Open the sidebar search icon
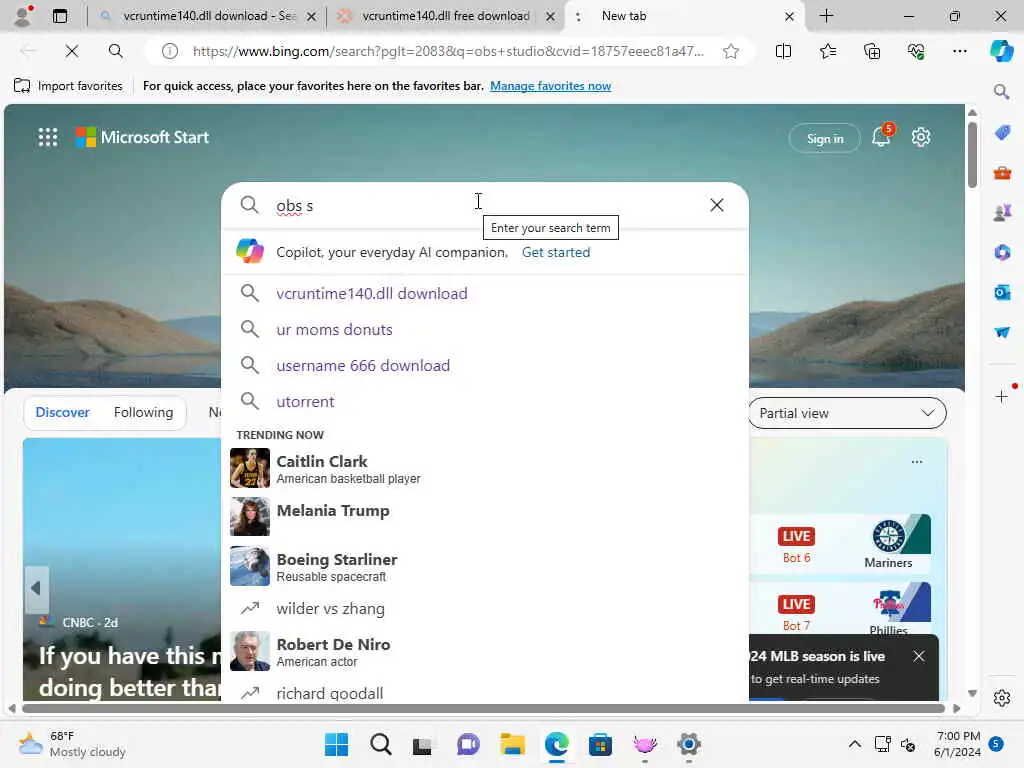Viewport: 1024px width, 768px height. tap(1001, 91)
